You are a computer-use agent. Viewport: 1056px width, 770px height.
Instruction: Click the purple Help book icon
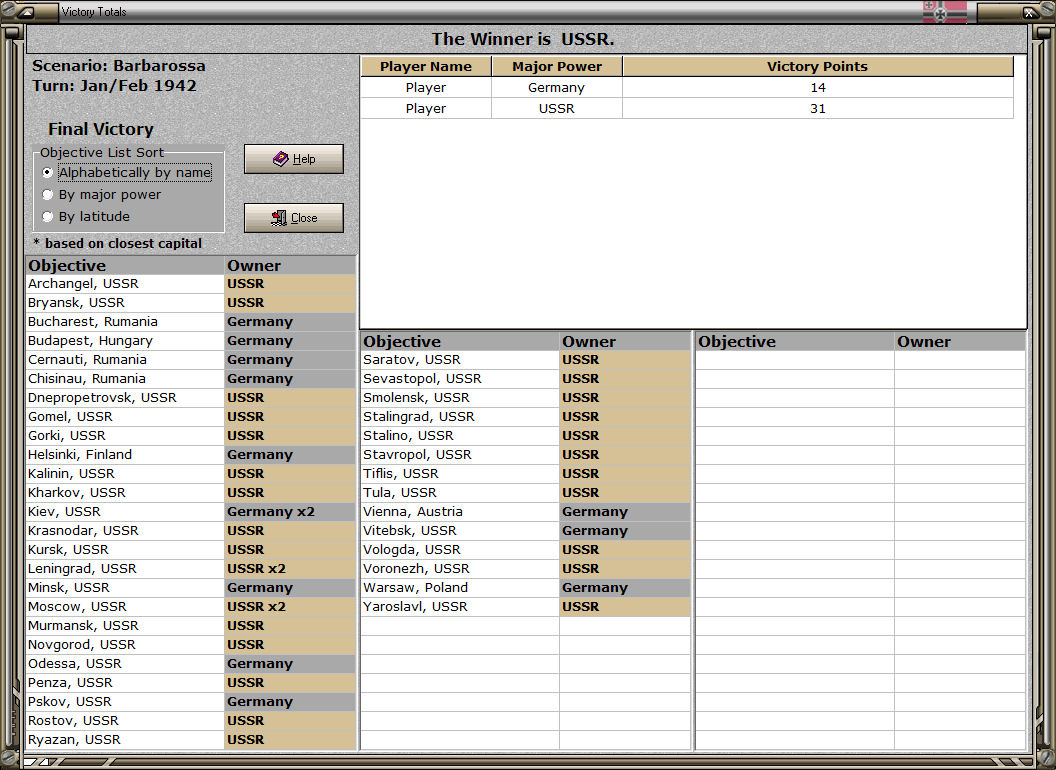[281, 159]
